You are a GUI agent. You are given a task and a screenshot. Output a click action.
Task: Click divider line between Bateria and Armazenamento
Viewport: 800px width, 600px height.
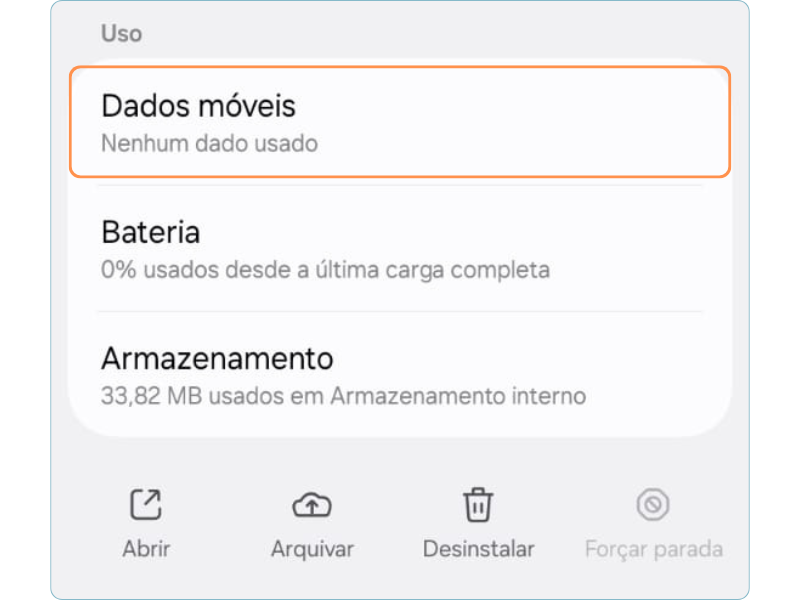(x=400, y=311)
